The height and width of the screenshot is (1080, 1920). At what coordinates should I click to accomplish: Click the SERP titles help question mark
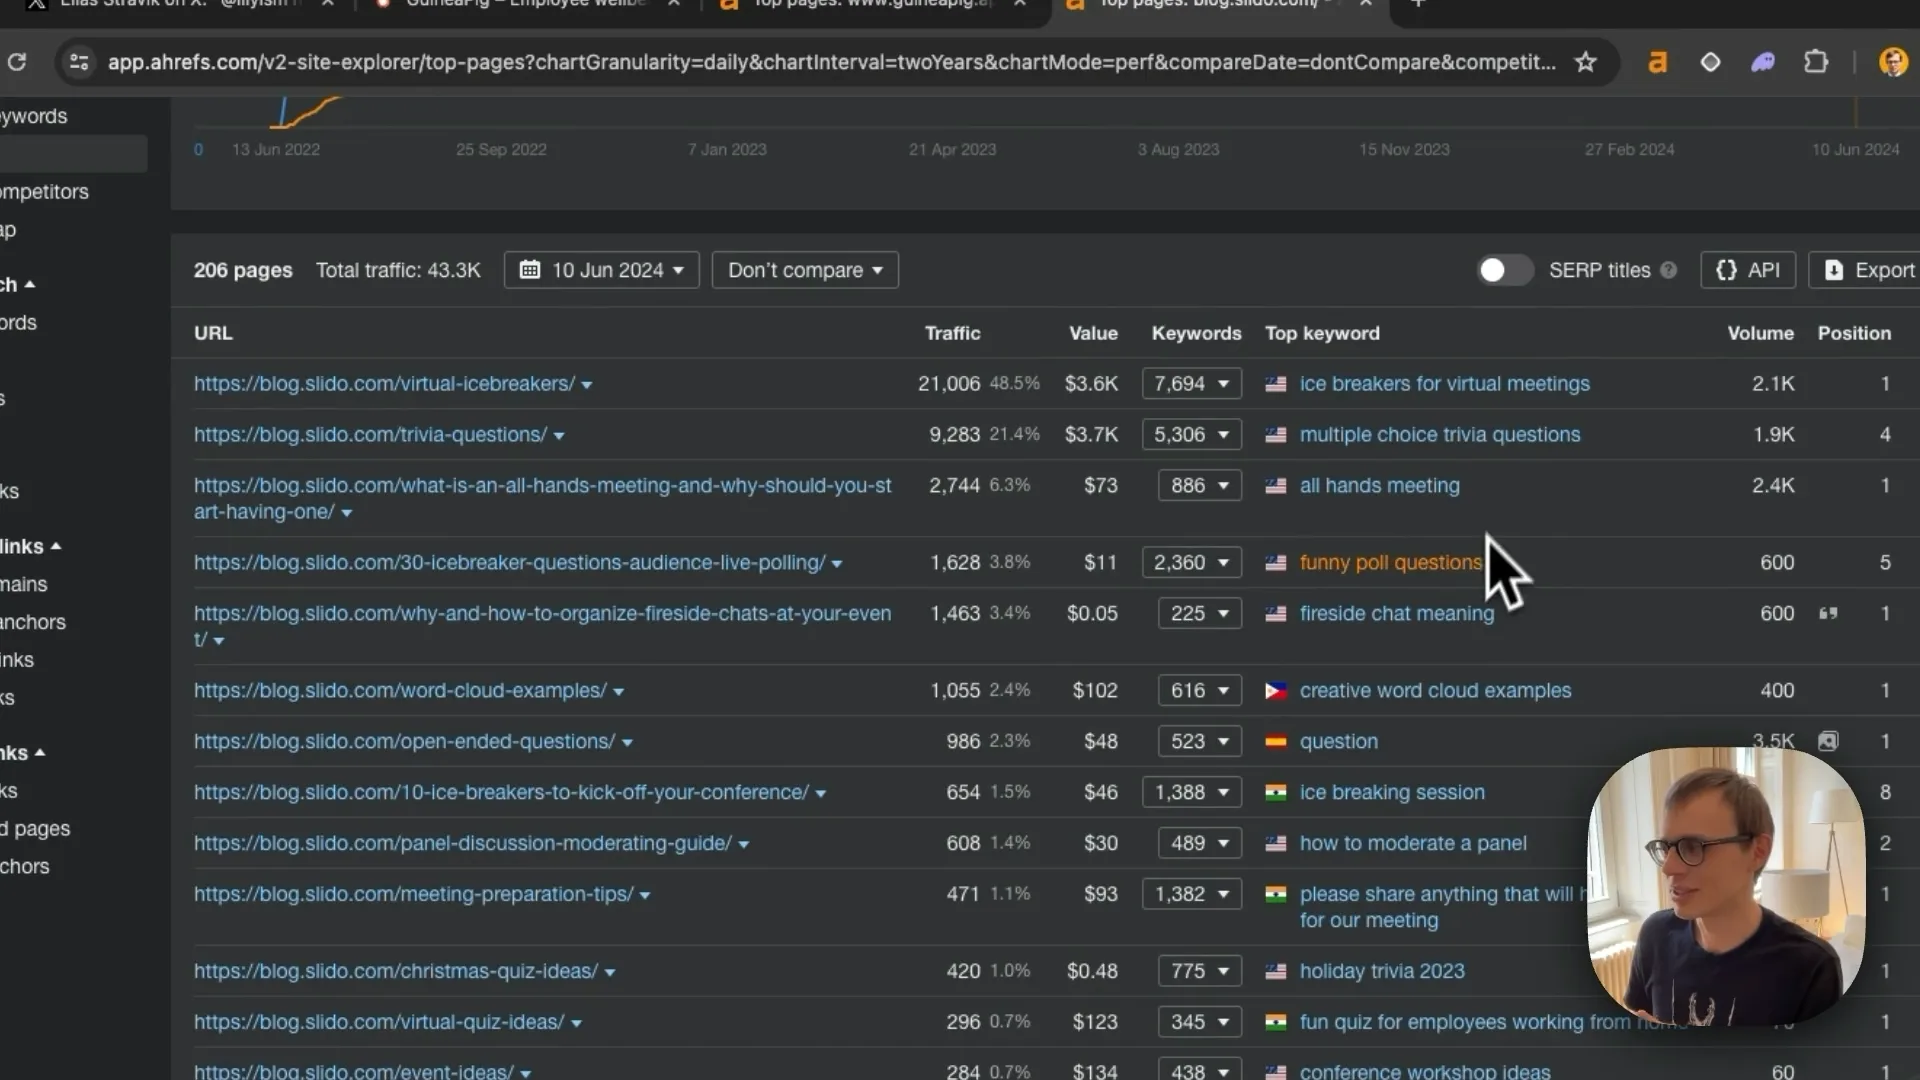(x=1668, y=270)
